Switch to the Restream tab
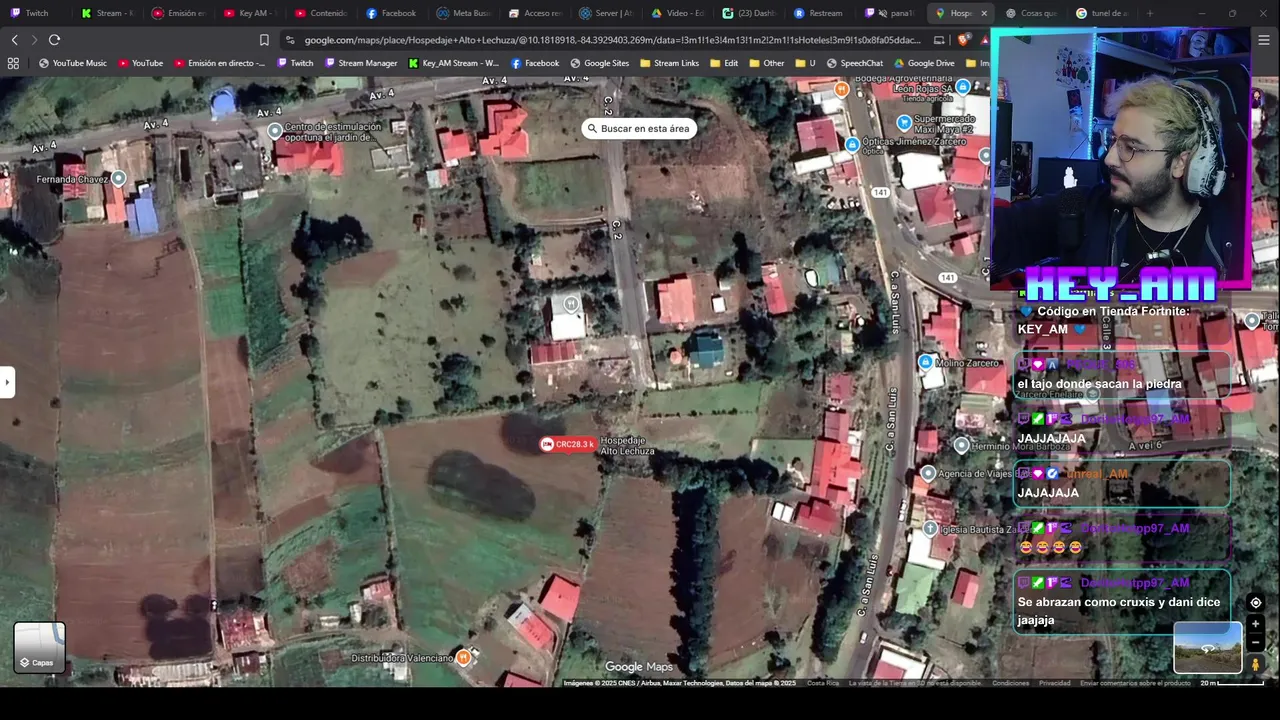1280x720 pixels. (x=818, y=13)
